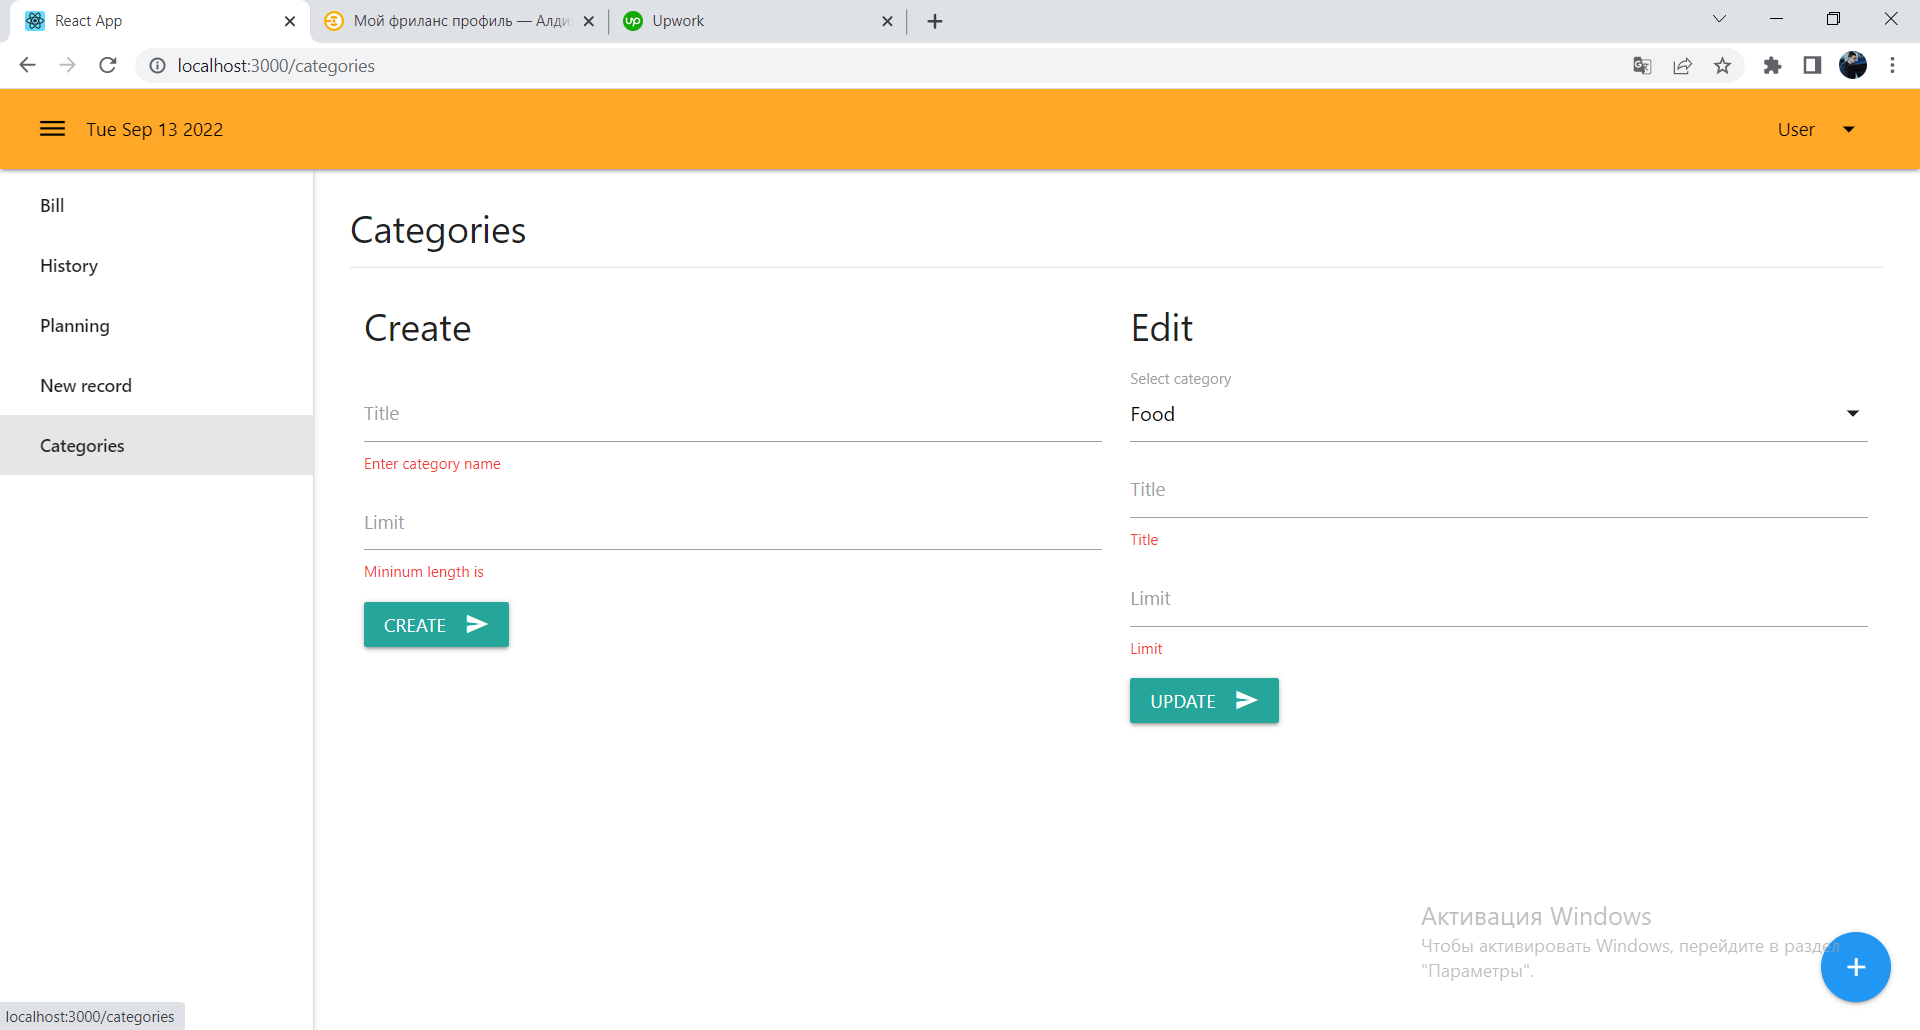This screenshot has height=1030, width=1920.
Task: Click the Categories page heading
Action: coord(438,230)
